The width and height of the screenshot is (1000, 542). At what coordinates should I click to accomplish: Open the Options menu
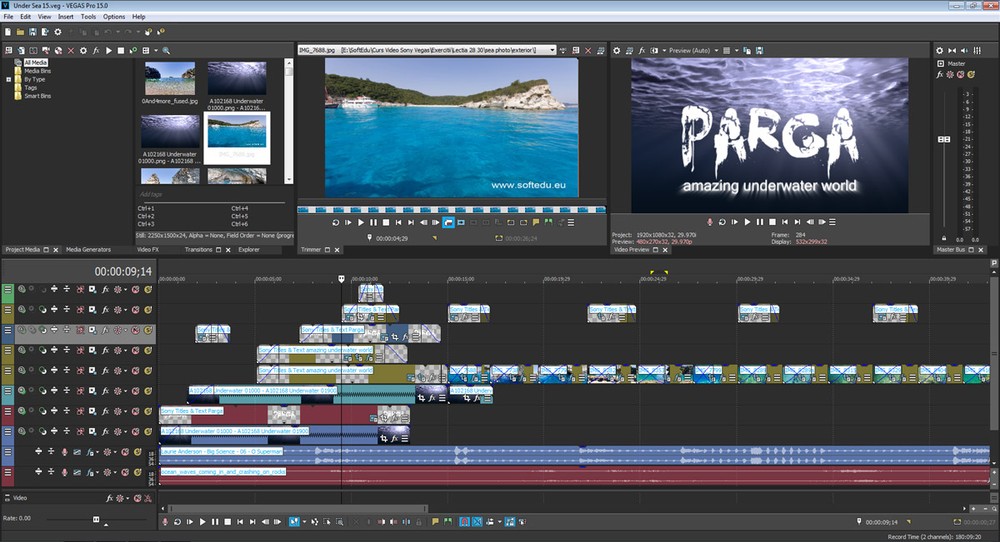114,17
